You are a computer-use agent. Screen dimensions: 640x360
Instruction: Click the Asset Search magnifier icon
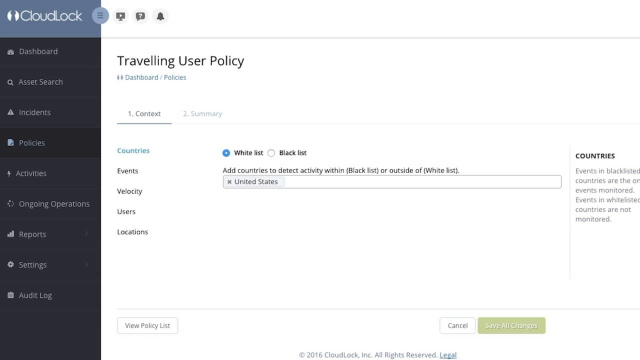point(10,82)
